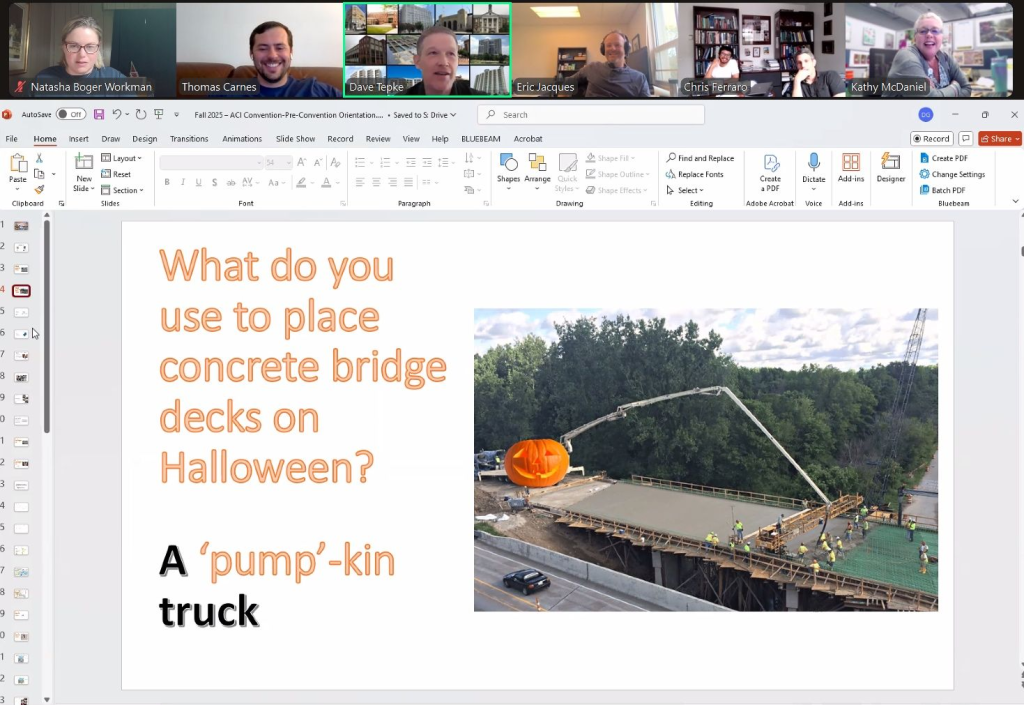Click the Cut scissors icon
Screen dimensions: 1024x705
(39, 158)
